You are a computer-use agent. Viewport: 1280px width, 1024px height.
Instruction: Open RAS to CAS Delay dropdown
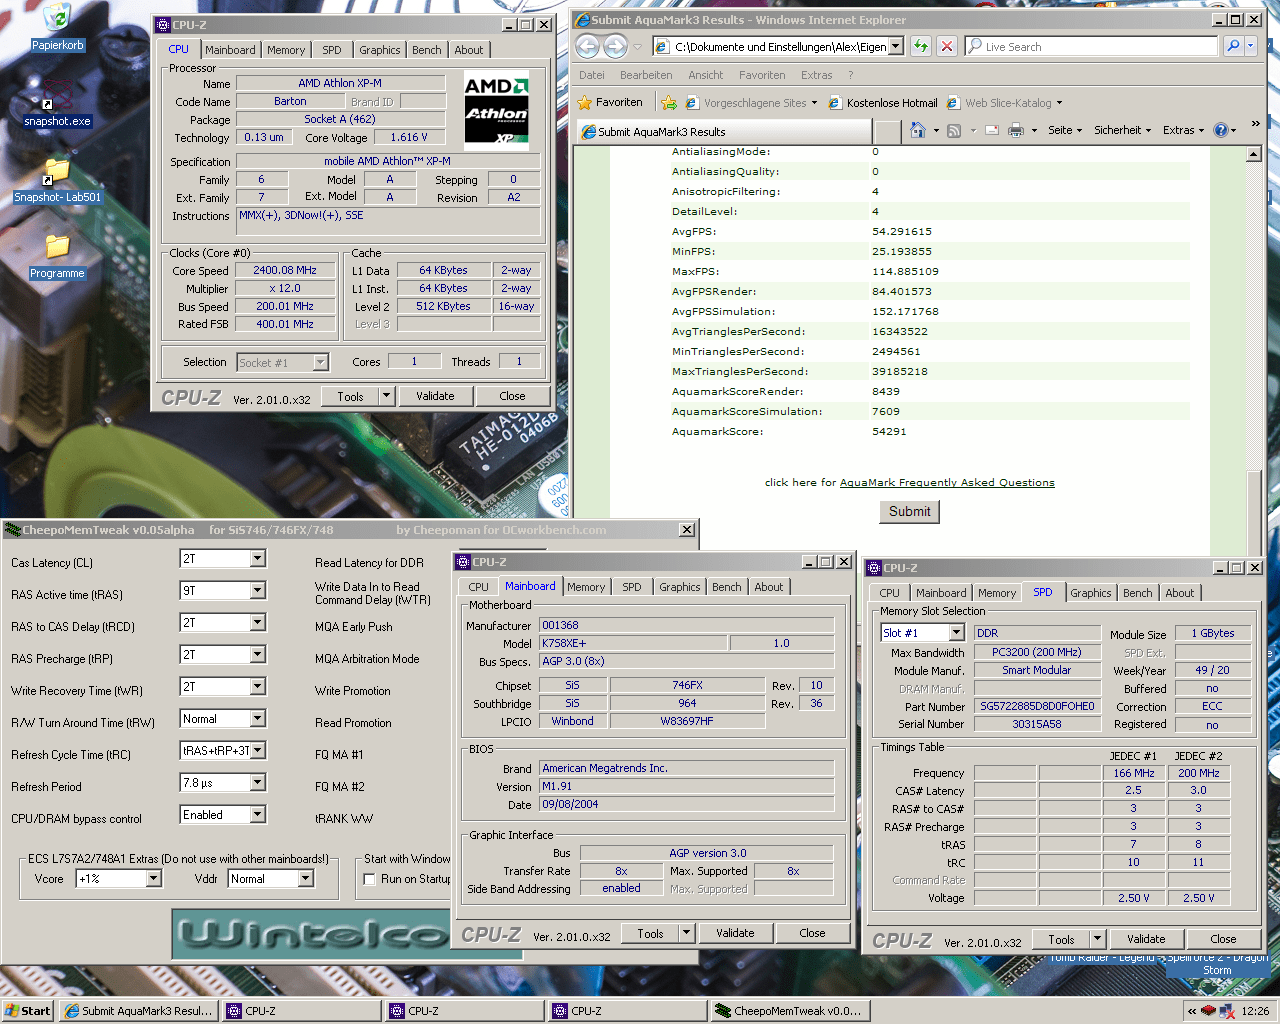[x=257, y=623]
